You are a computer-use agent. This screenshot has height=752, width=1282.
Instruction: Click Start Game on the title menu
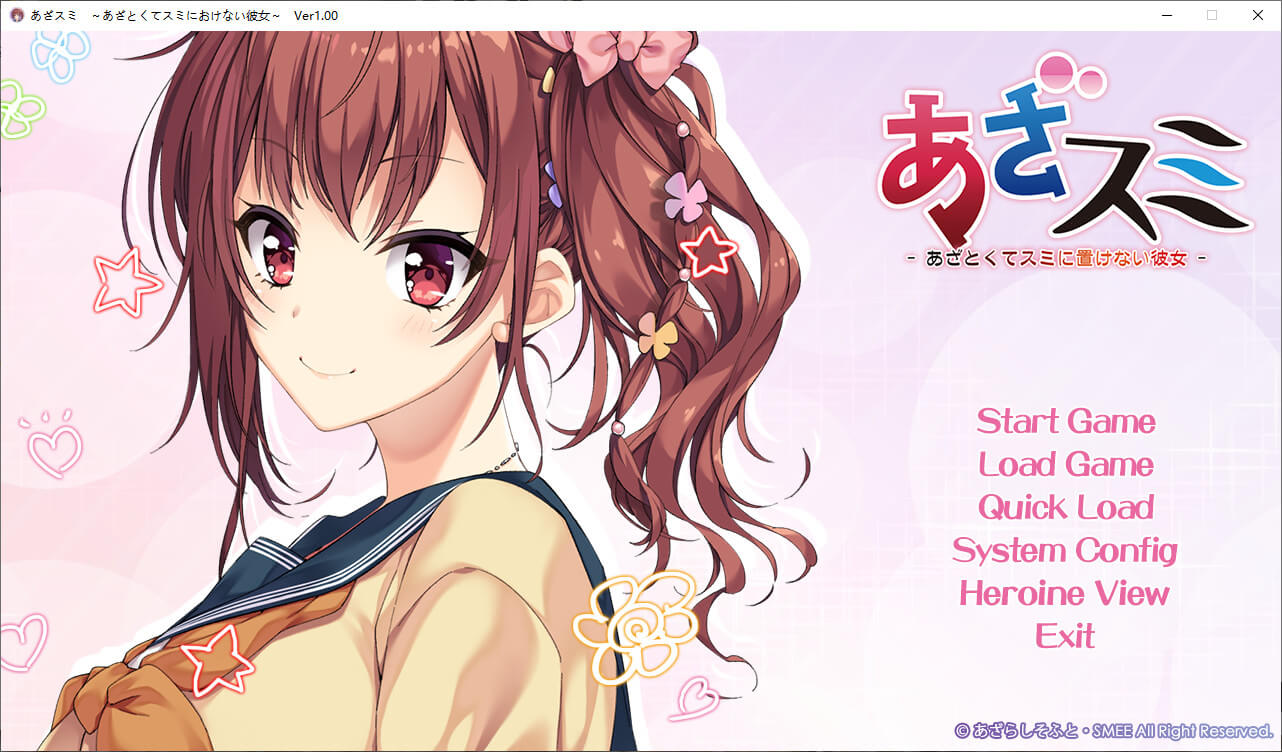coord(1066,421)
